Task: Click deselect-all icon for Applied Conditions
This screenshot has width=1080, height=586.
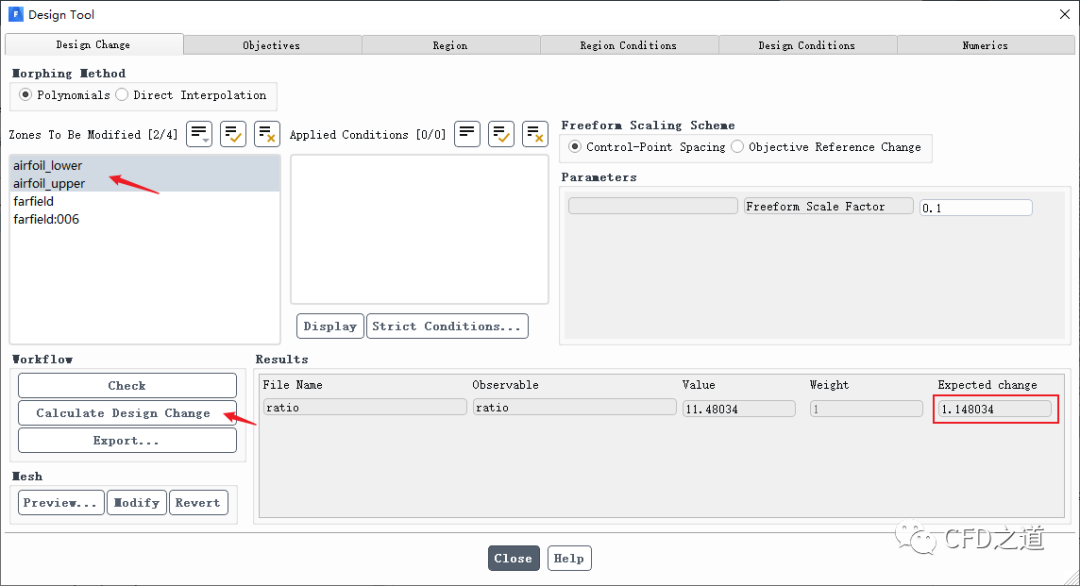Action: click(x=535, y=133)
